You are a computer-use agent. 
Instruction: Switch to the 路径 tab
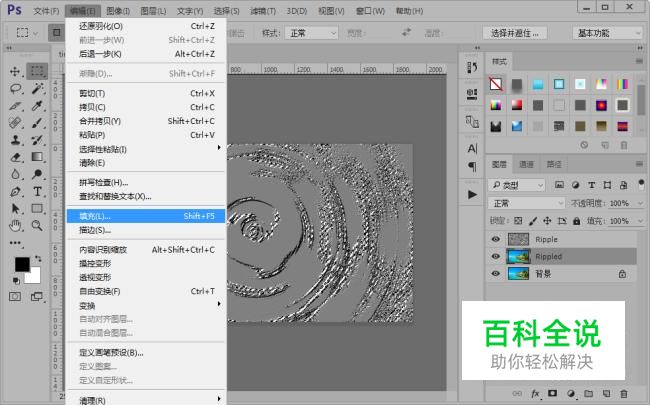point(554,165)
